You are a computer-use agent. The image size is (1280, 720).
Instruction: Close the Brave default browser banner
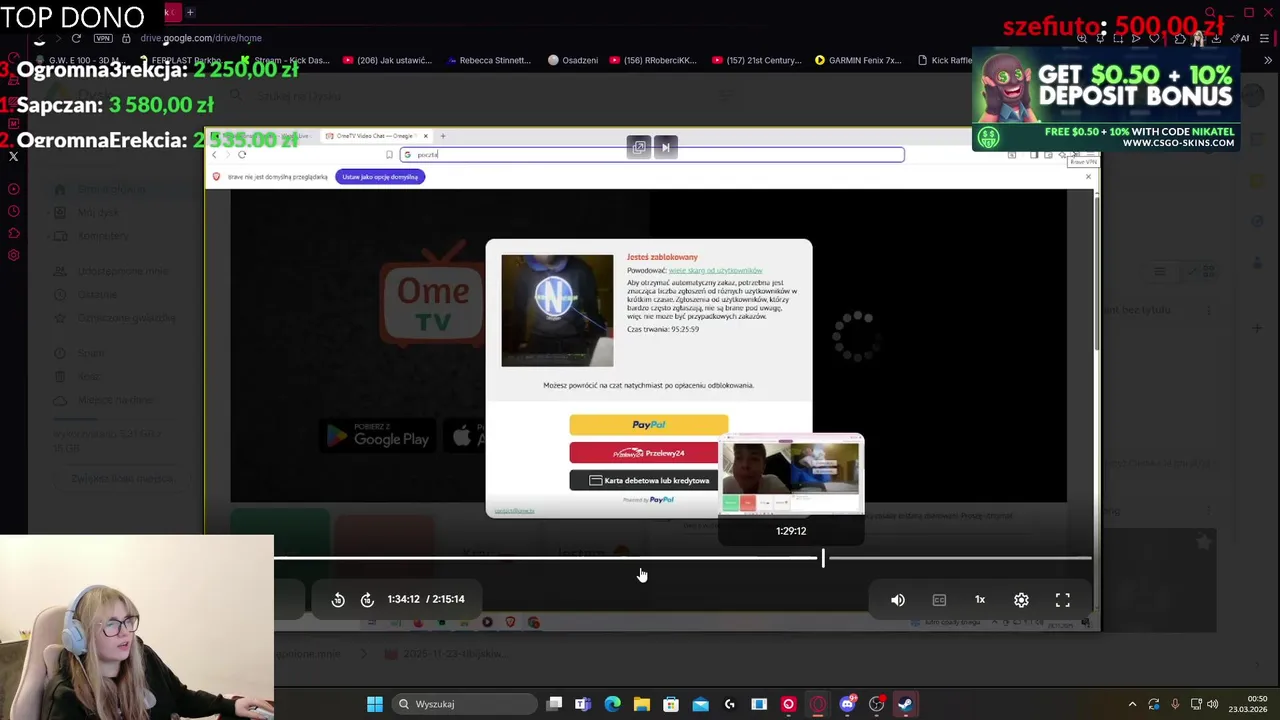tap(1088, 177)
